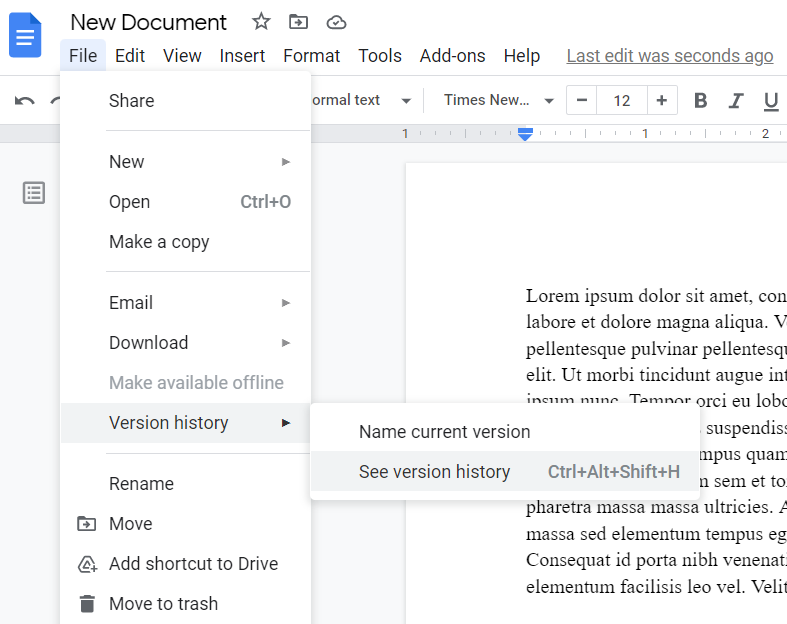Open the Help menu
This screenshot has height=624, width=787.
point(522,56)
